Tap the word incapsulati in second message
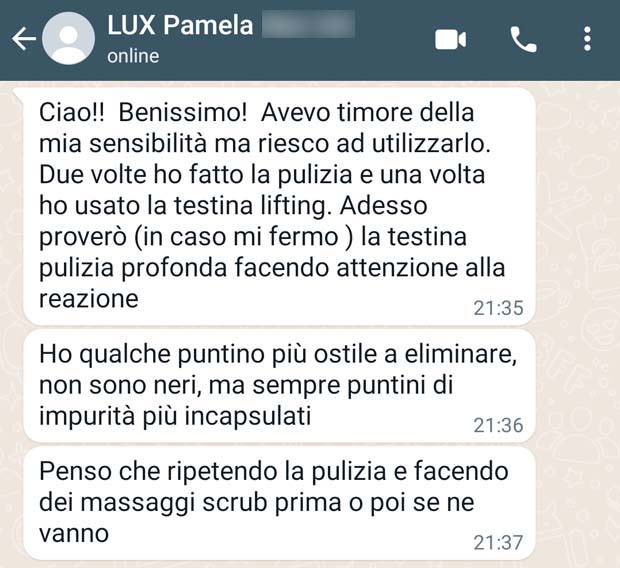Image resolution: width=620 pixels, height=568 pixels. pyautogui.click(x=248, y=417)
